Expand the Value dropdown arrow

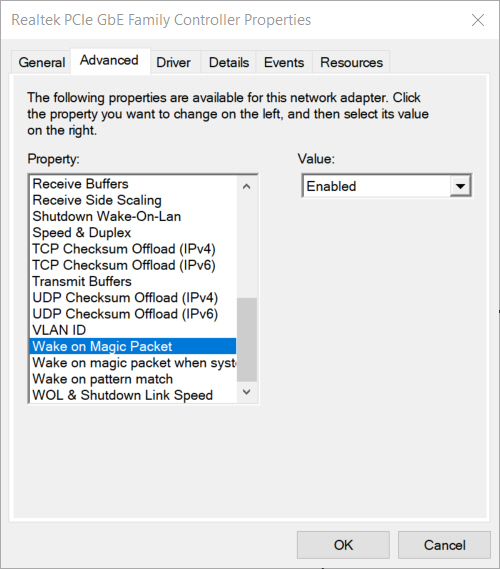tap(460, 186)
